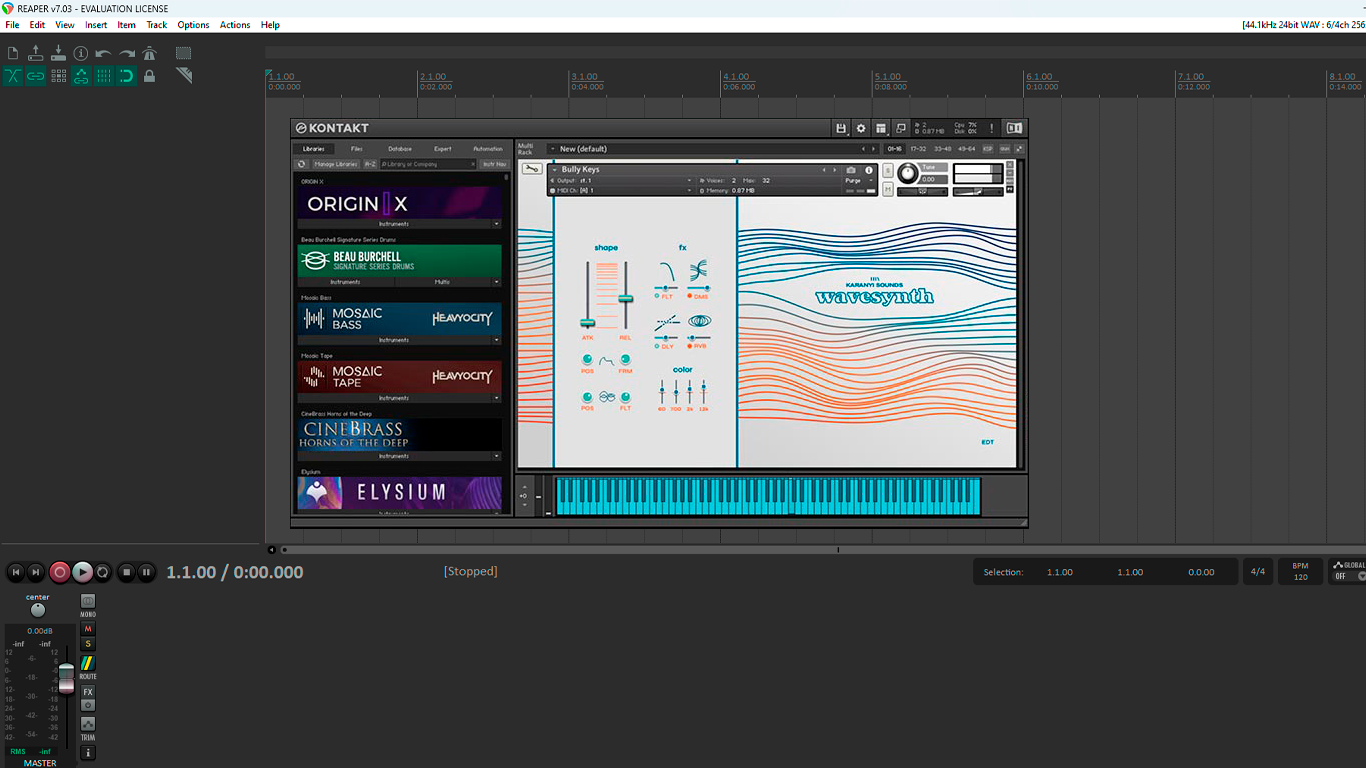Viewport: 1366px width, 768px height.
Task: Open the Edit menu
Action: click(x=37, y=25)
